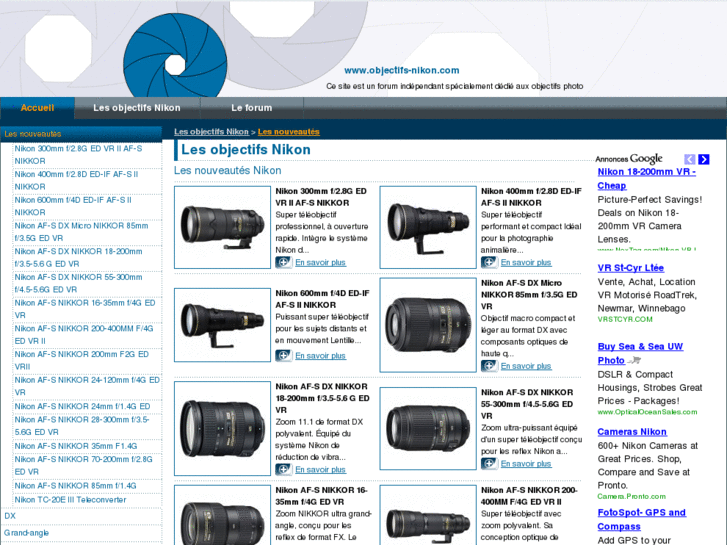
Task: Go to next Google ads with right arrow
Action: click(704, 159)
